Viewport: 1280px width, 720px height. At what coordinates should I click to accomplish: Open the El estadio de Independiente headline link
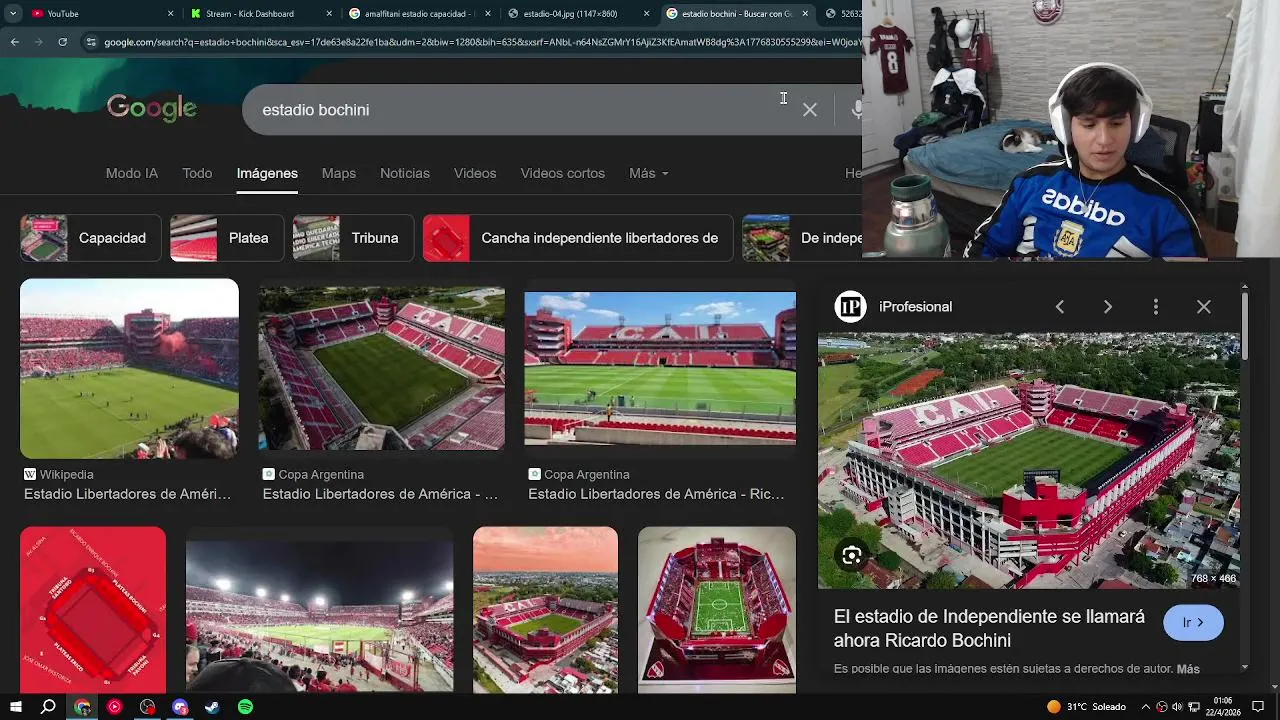click(x=989, y=629)
